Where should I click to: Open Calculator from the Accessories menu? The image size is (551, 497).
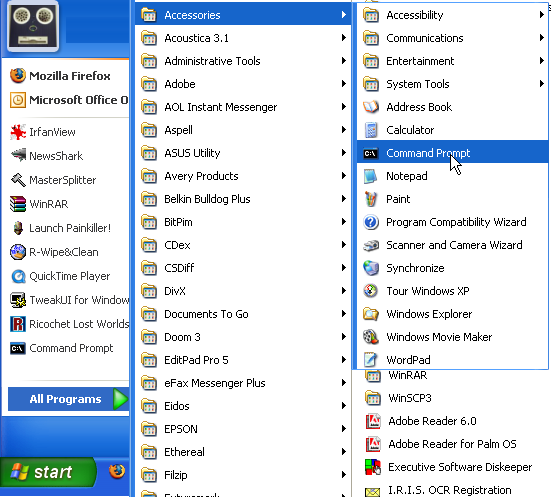tap(452, 130)
